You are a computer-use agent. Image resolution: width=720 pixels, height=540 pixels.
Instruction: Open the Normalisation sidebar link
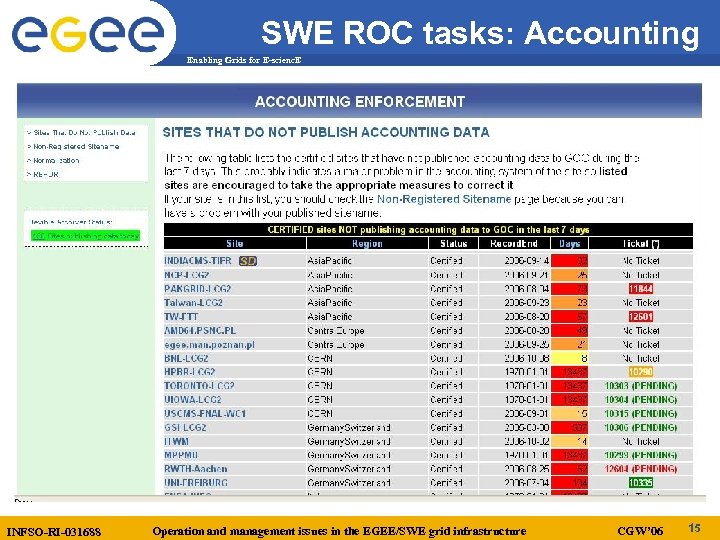point(53,160)
